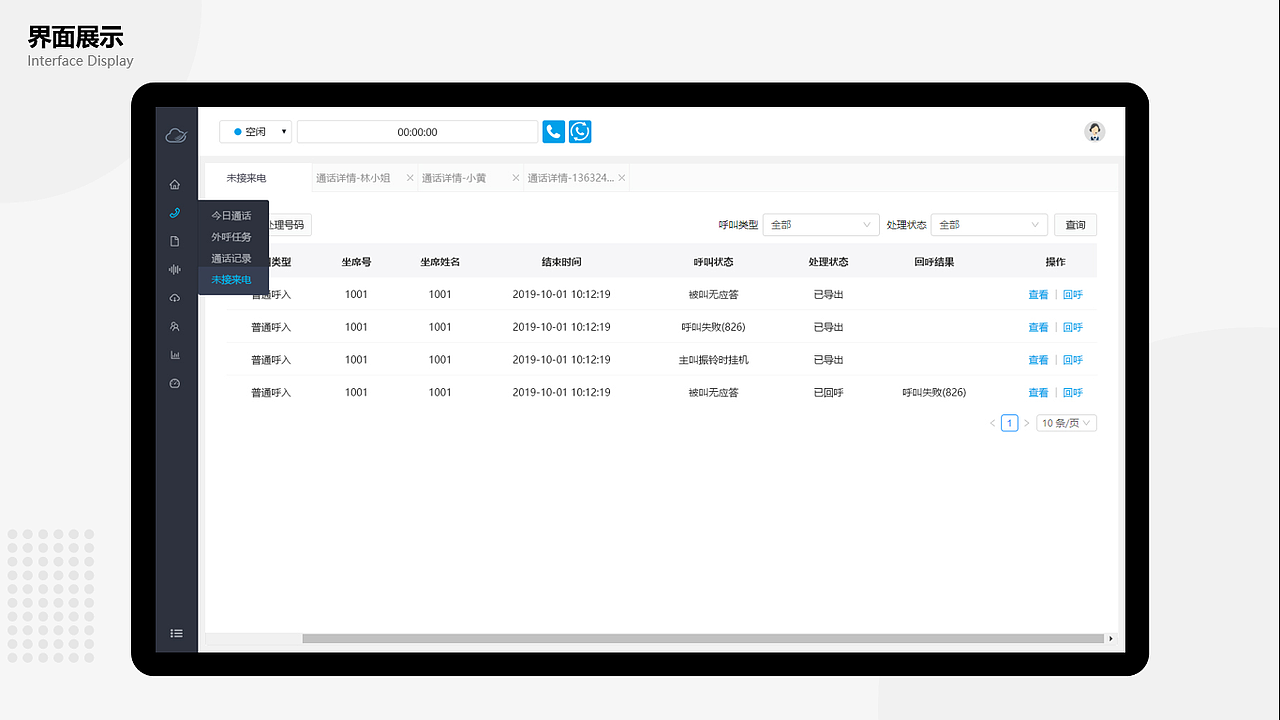Select the phone calls icon in sidebar
The image size is (1280, 720).
click(175, 212)
